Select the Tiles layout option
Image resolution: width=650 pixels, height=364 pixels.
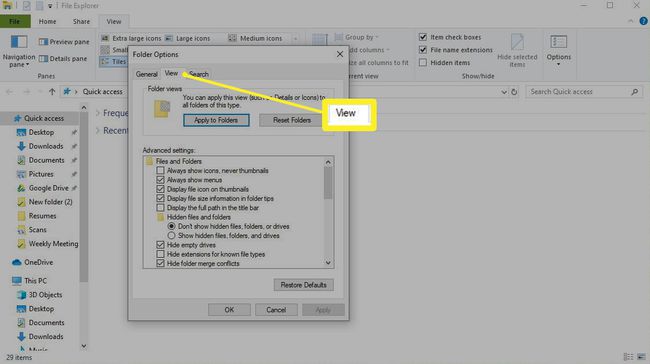tap(114, 61)
